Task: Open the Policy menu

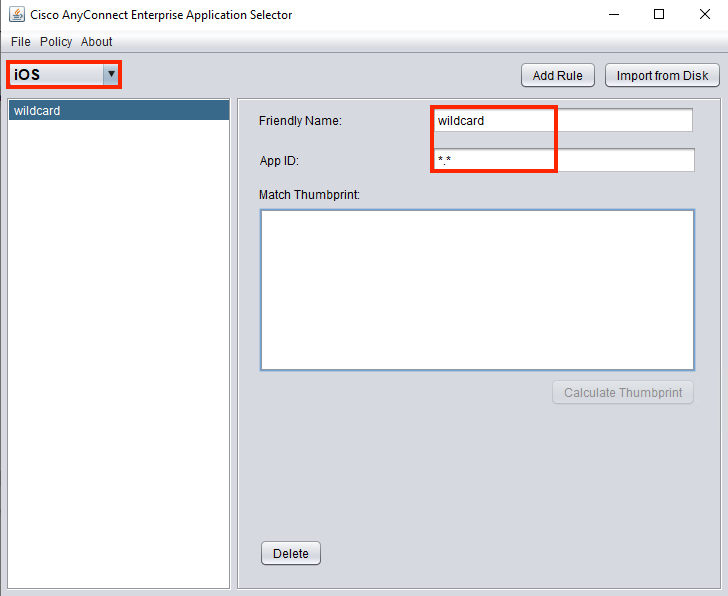Action: (56, 42)
